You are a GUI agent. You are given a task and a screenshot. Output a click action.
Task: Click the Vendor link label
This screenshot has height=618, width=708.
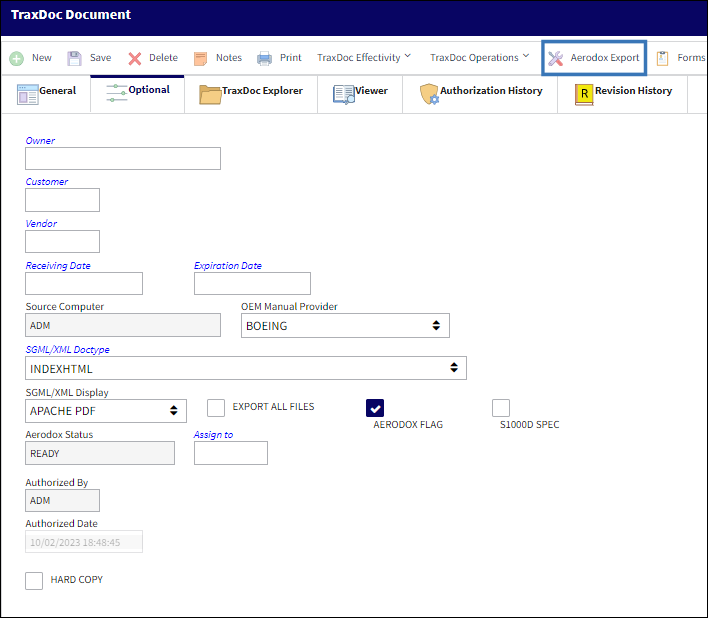[41, 223]
